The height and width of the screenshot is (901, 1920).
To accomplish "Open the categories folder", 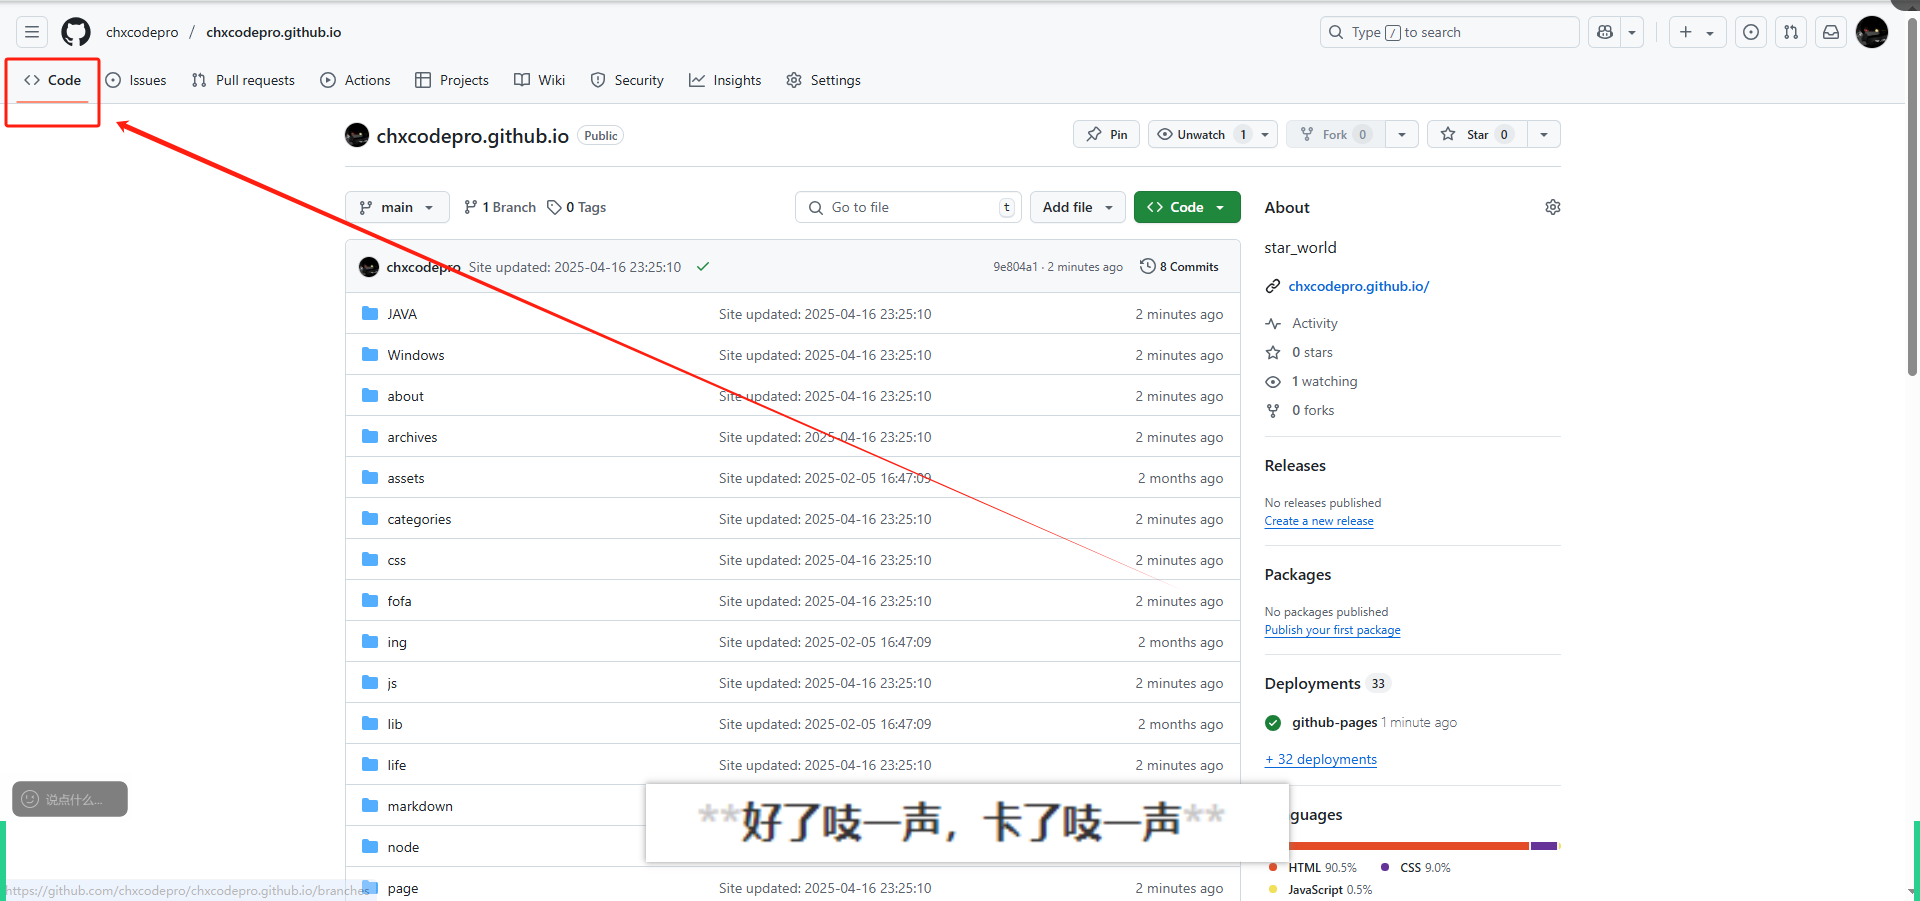I will click(419, 519).
